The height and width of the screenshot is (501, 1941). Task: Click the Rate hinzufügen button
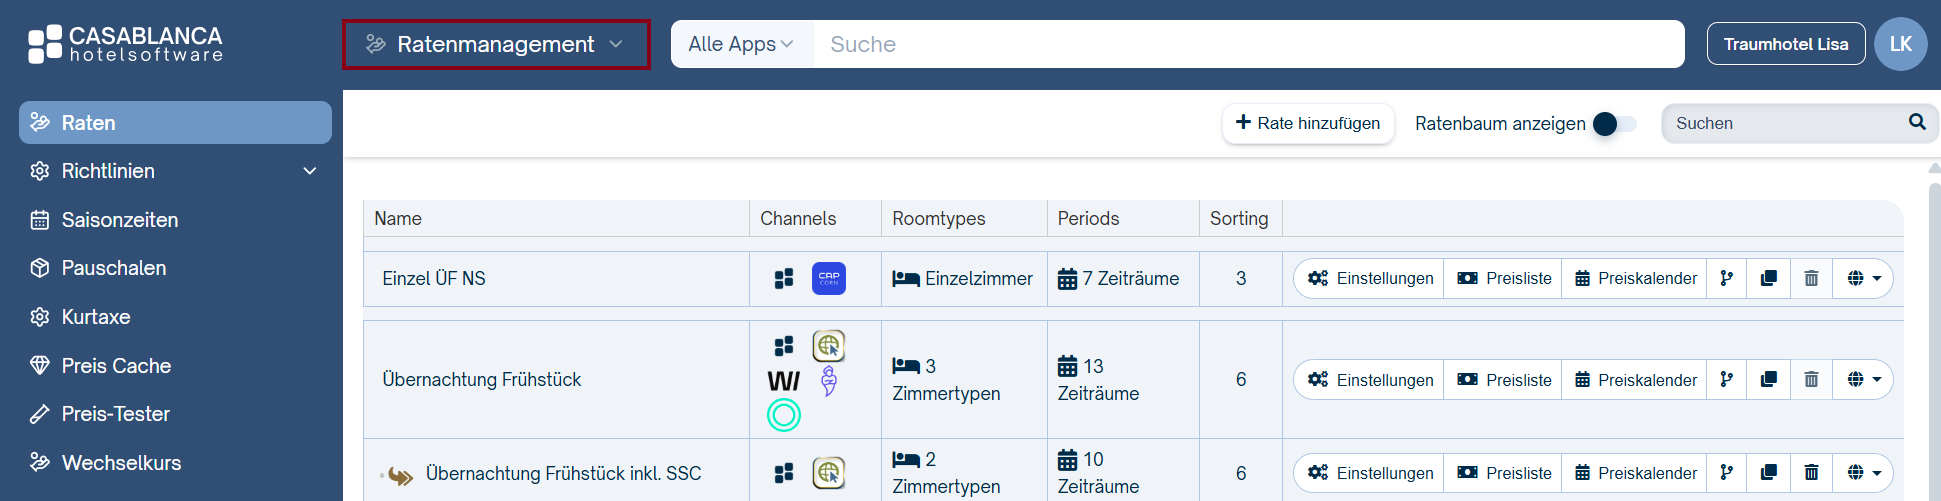coord(1308,123)
